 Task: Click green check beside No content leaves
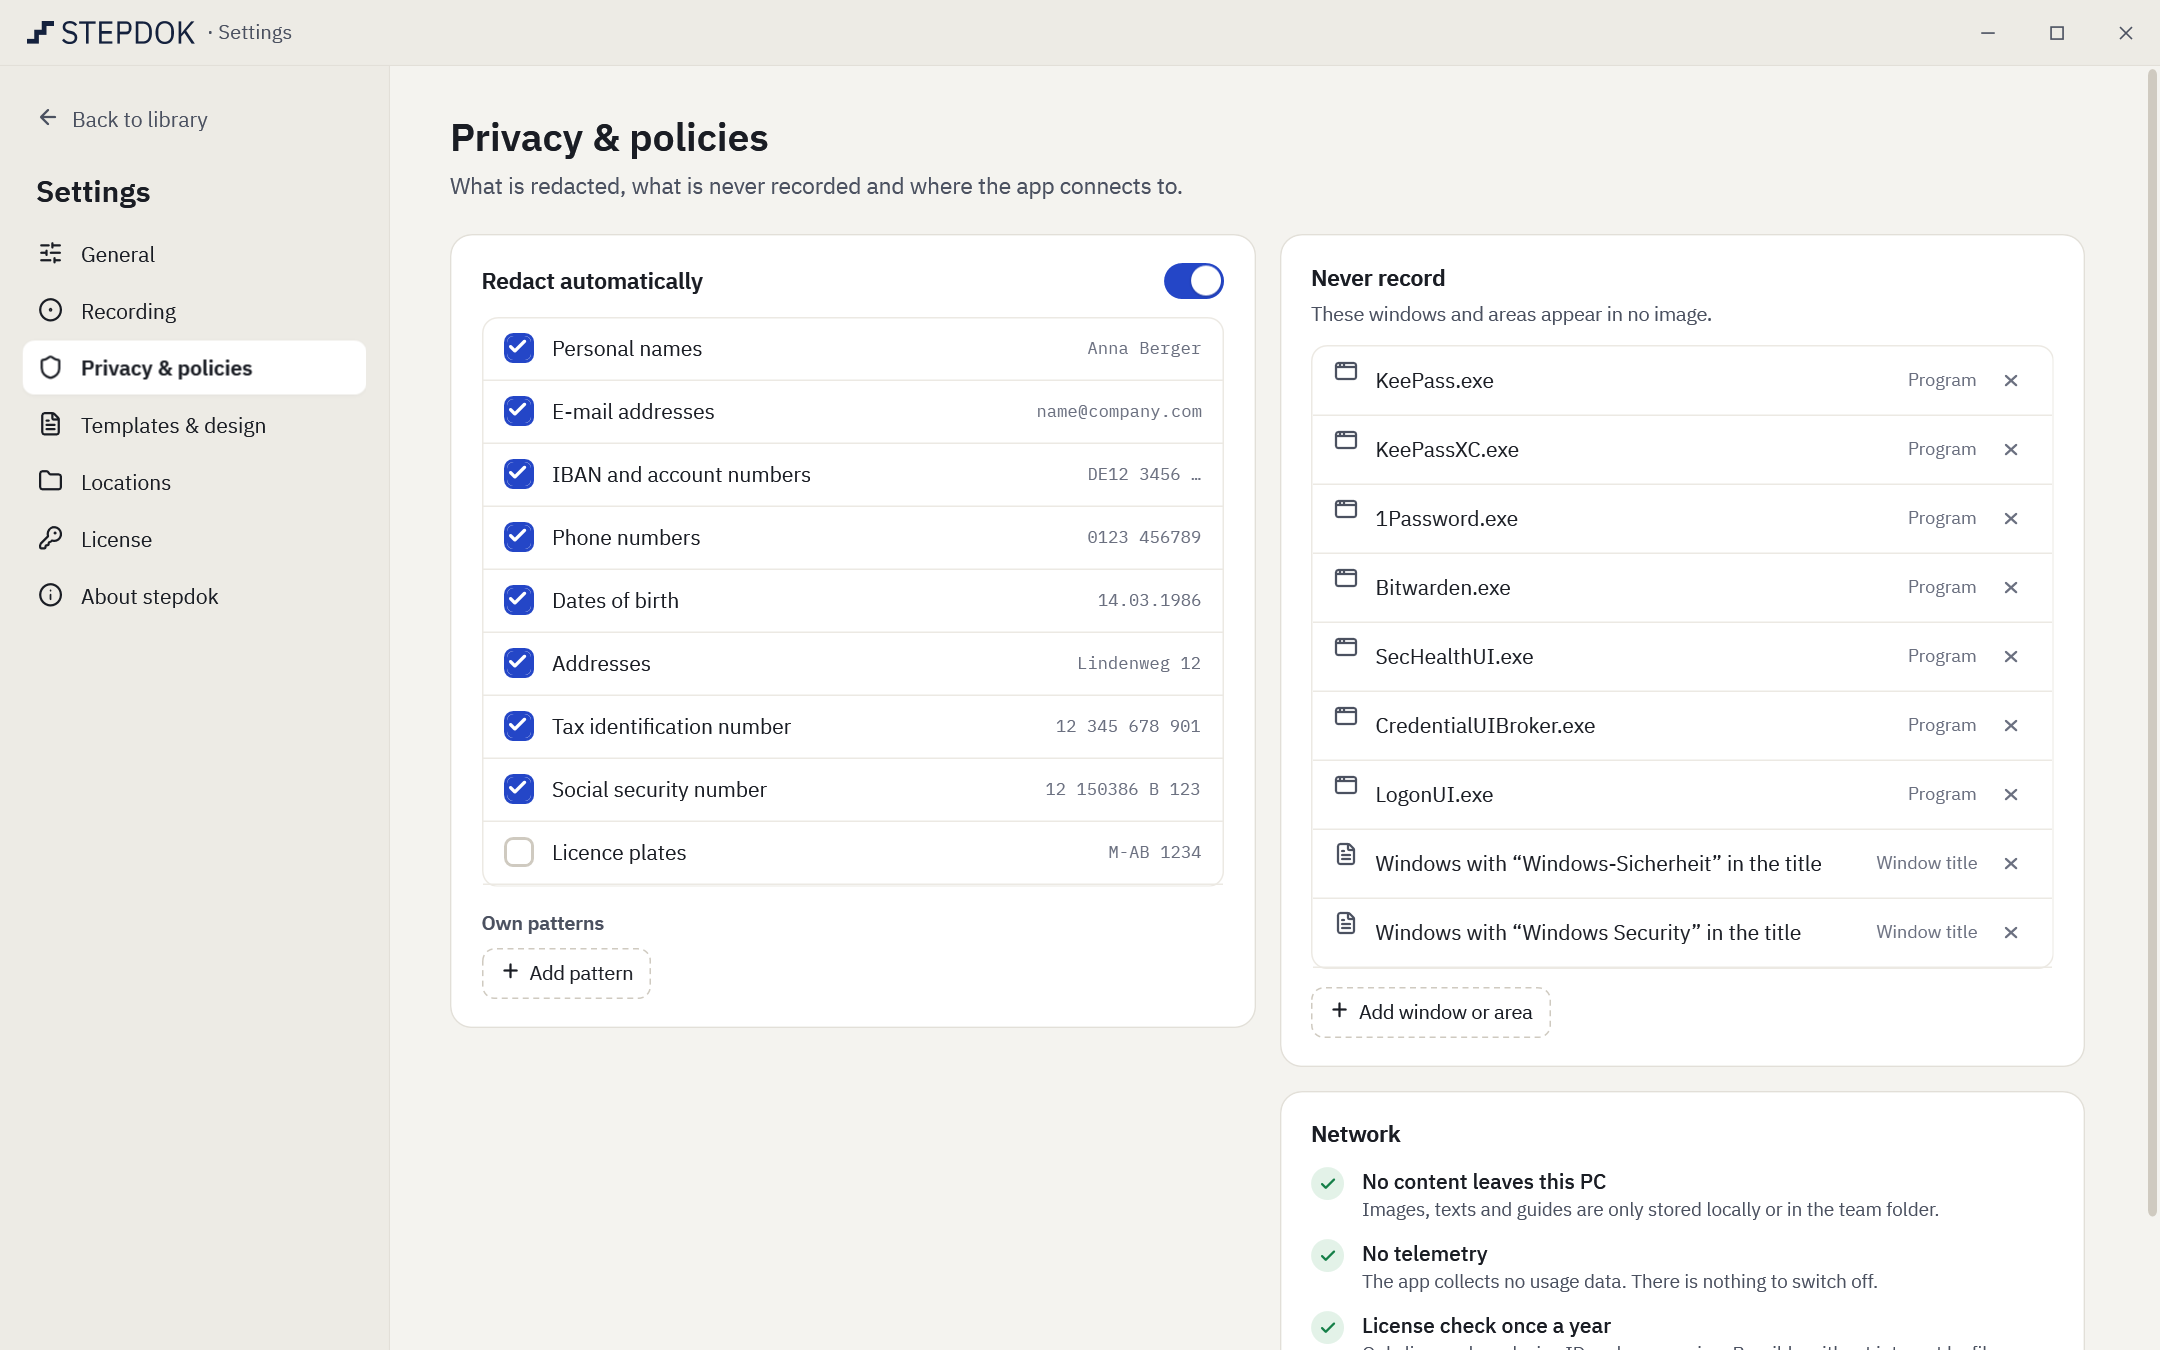tap(1327, 1183)
